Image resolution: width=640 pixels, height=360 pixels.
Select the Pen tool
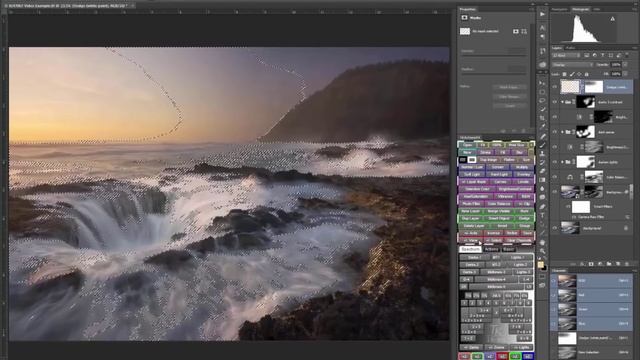click(542, 207)
